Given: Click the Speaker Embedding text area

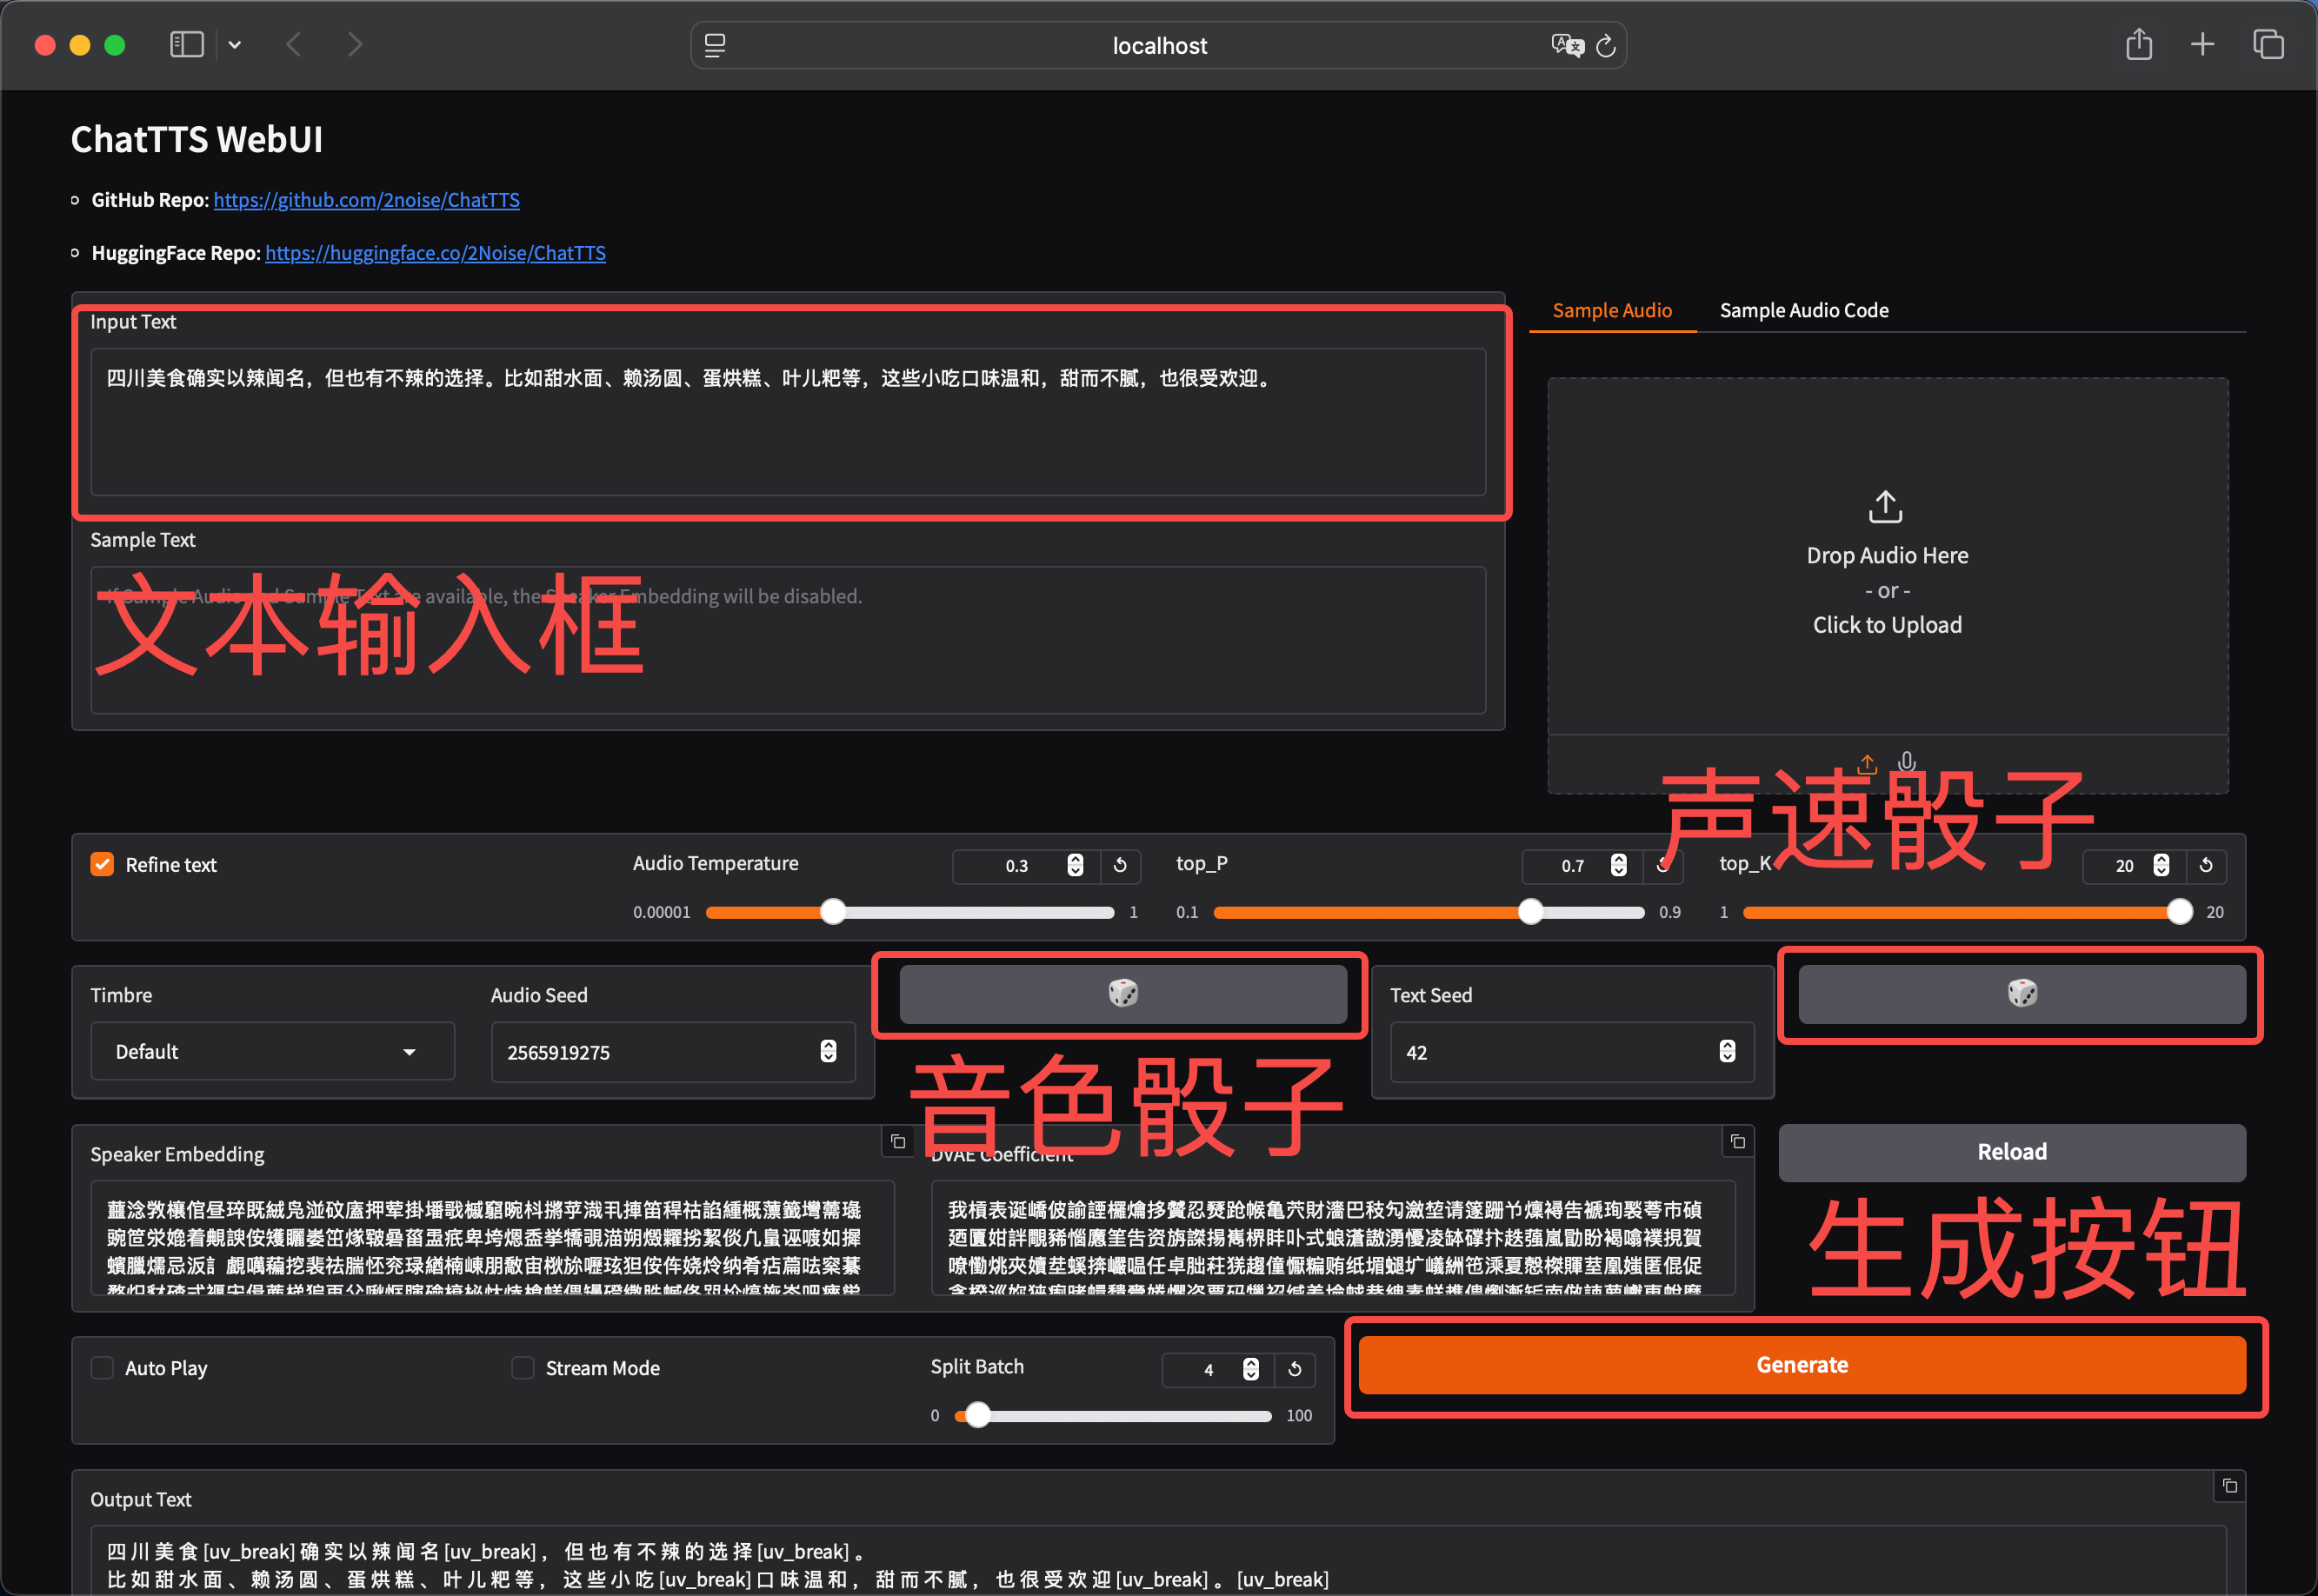Looking at the screenshot, I should pyautogui.click(x=492, y=1238).
